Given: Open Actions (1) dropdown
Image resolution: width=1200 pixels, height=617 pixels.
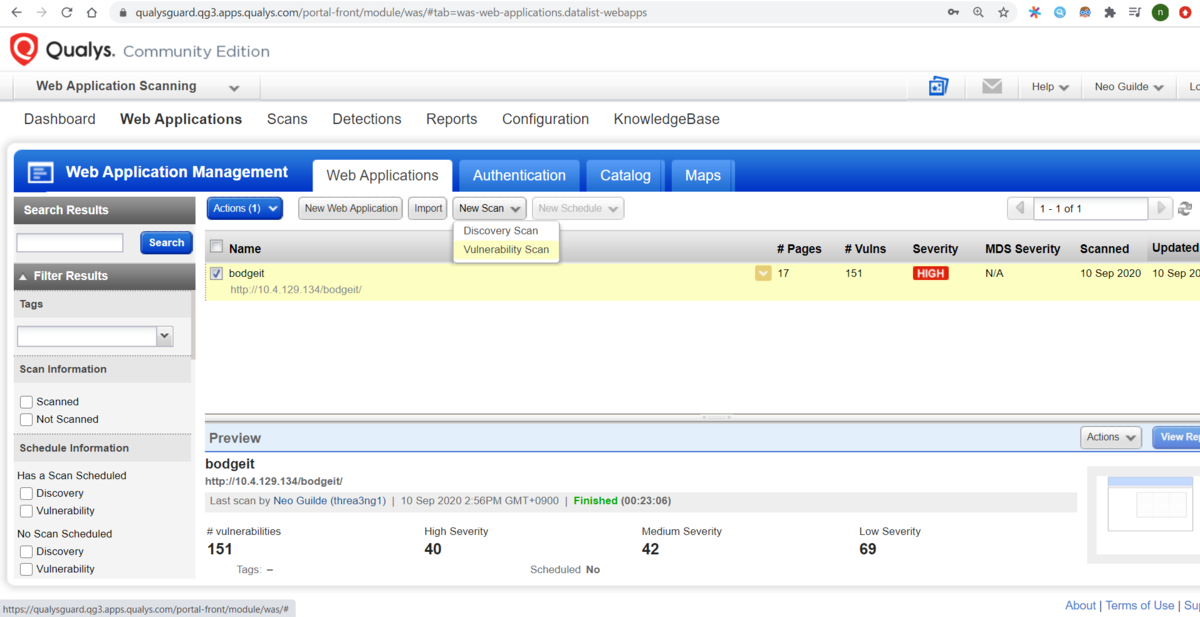Looking at the screenshot, I should 245,208.
